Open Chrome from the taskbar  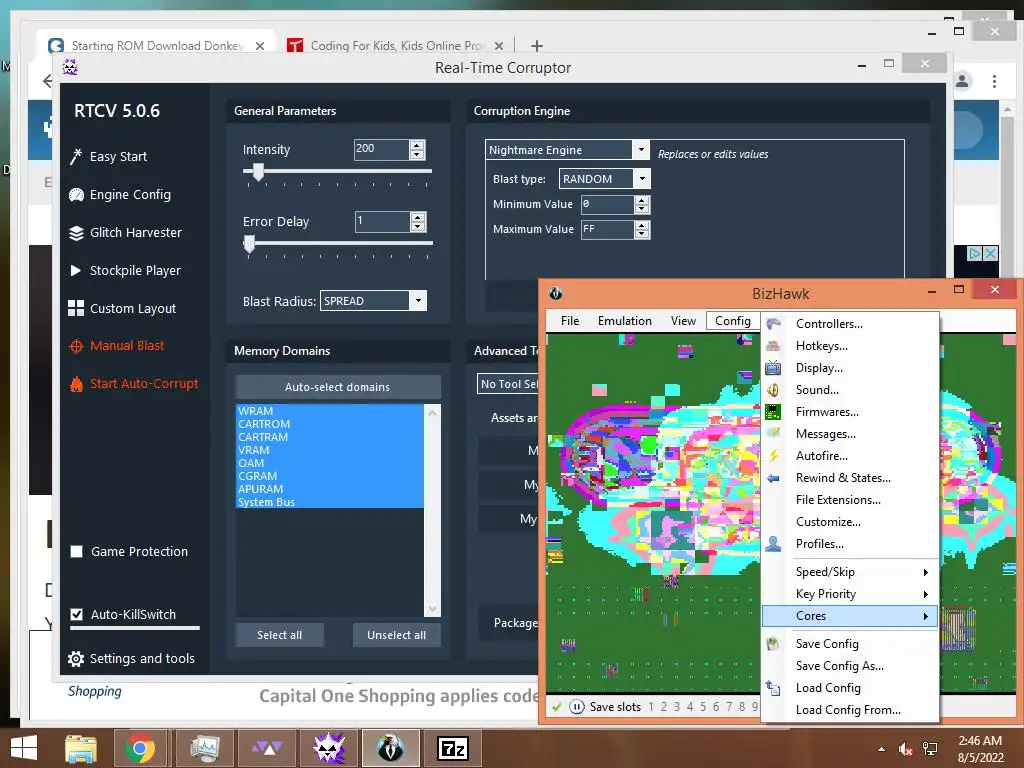tap(140, 748)
